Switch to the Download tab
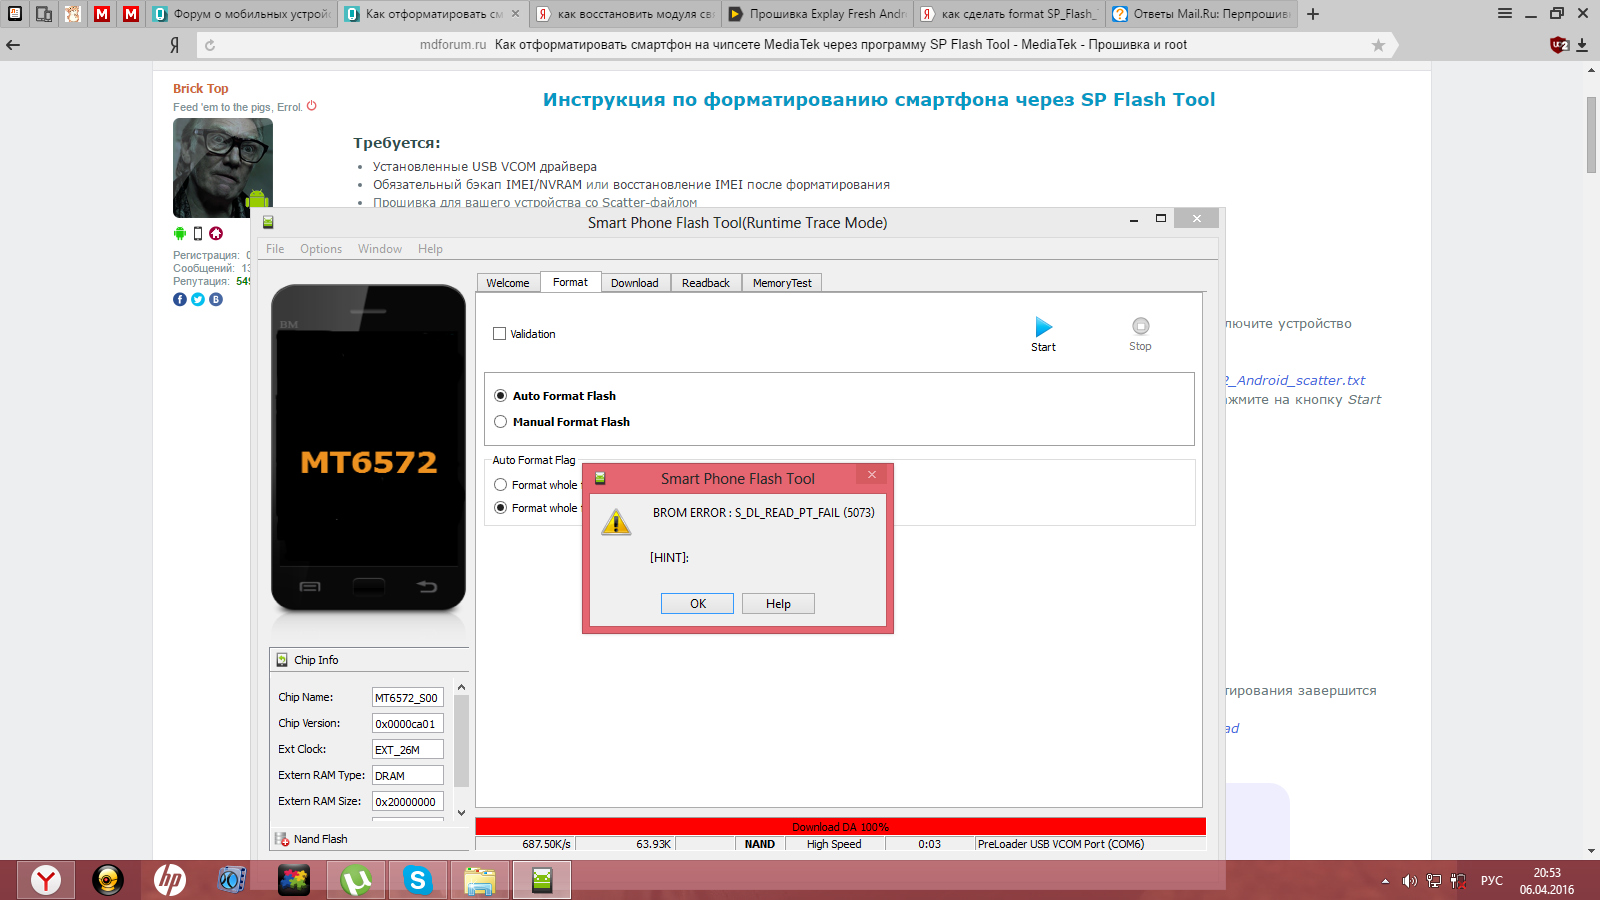1600x900 pixels. 635,283
